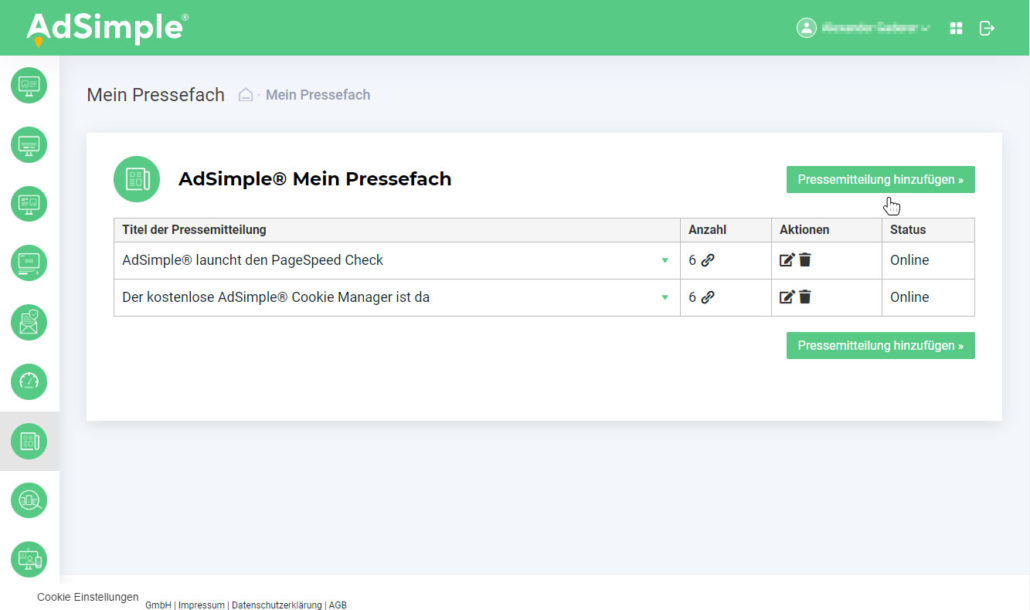Viewport: 1030px width, 610px height.
Task: Expand the Cookie Manager row arrow
Action: (665, 297)
